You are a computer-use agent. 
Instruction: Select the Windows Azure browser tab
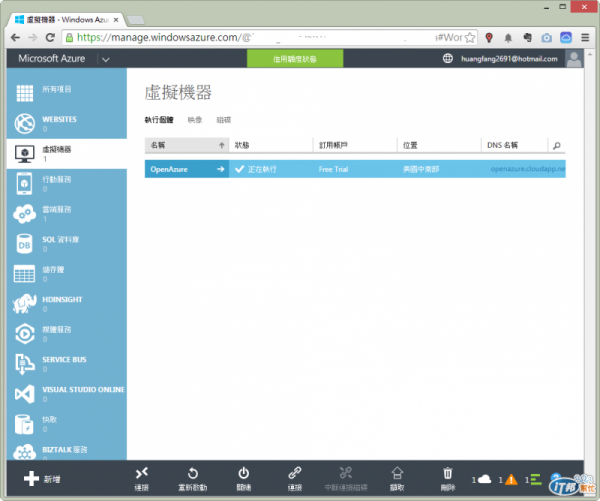[x=67, y=20]
